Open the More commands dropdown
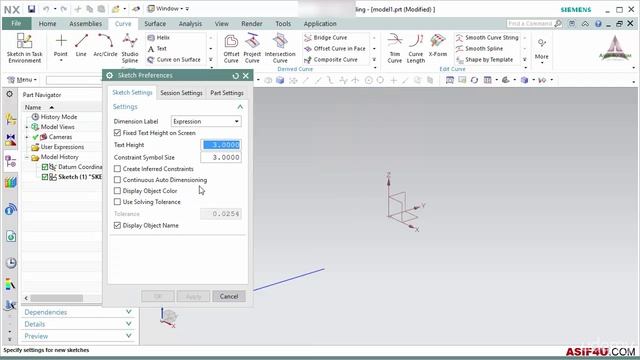The image size is (640, 360). coord(542,50)
